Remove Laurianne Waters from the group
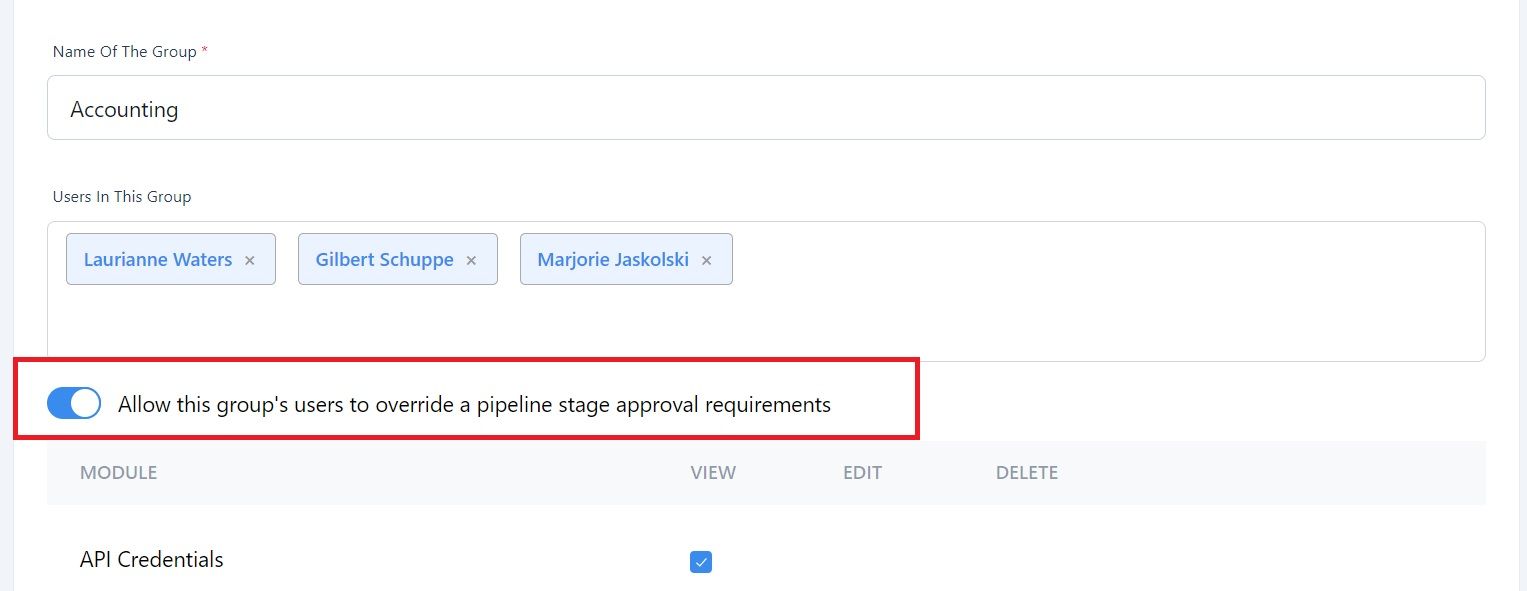The image size is (1527, 591). [x=250, y=260]
